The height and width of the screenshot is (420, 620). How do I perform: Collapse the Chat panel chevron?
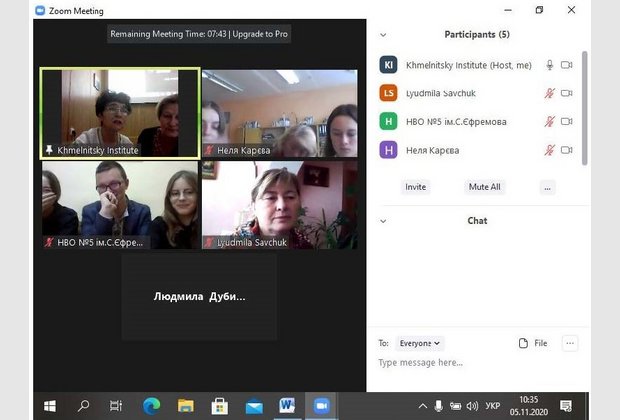click(383, 221)
